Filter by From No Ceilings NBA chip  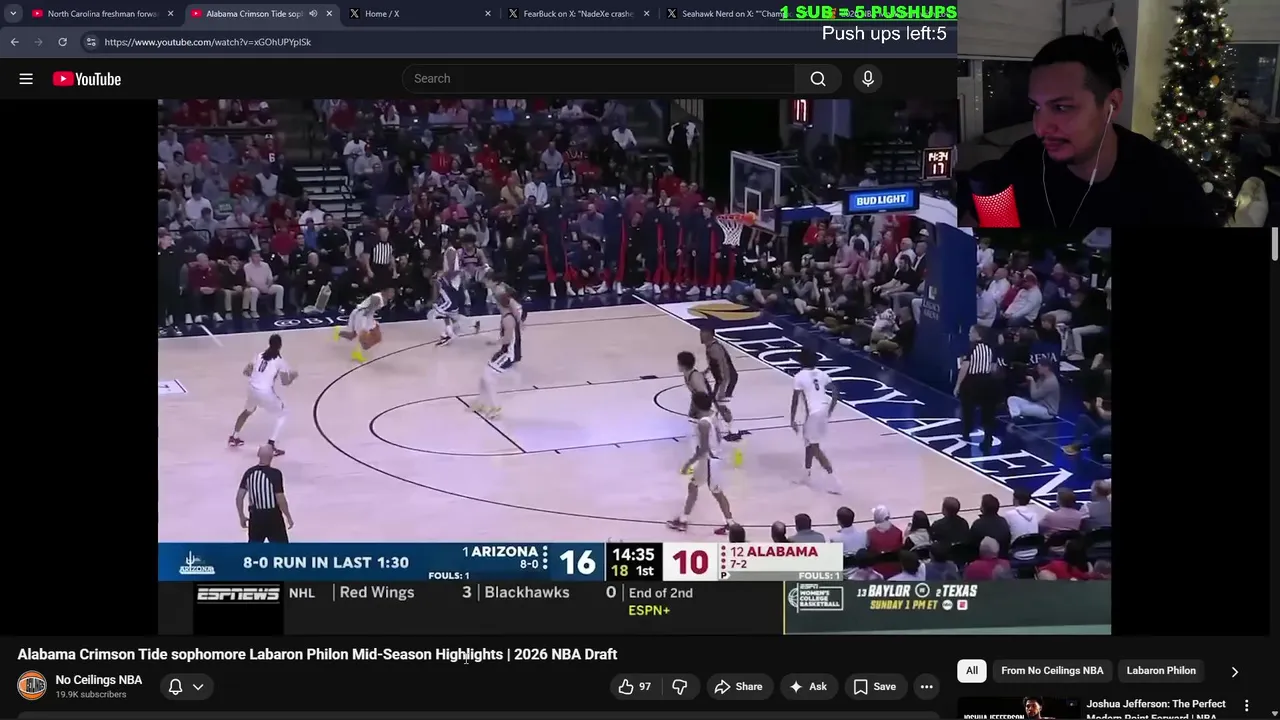pos(1052,671)
